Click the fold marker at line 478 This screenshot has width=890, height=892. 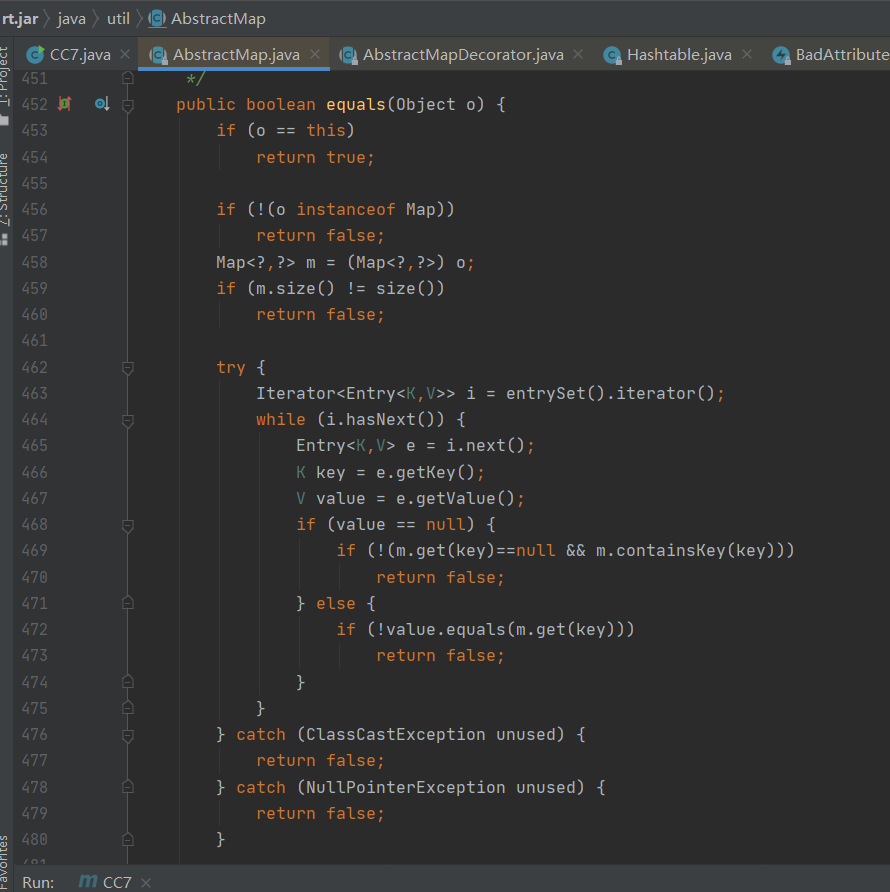(x=128, y=786)
